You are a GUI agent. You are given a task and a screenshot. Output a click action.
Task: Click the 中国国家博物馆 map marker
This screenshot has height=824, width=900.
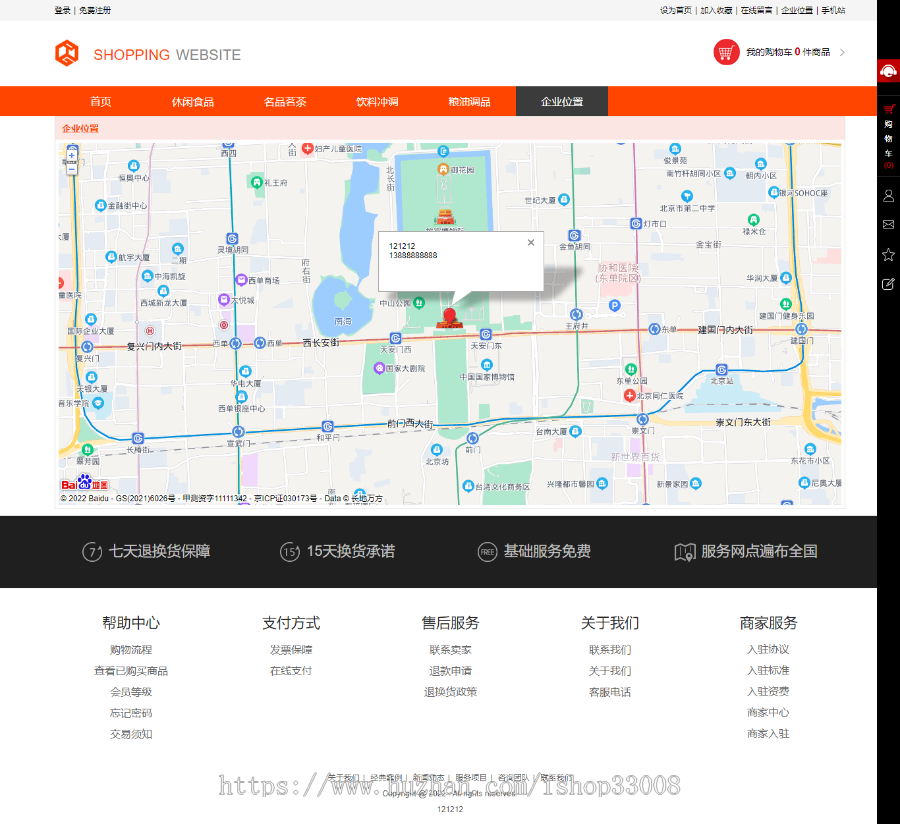click(487, 365)
